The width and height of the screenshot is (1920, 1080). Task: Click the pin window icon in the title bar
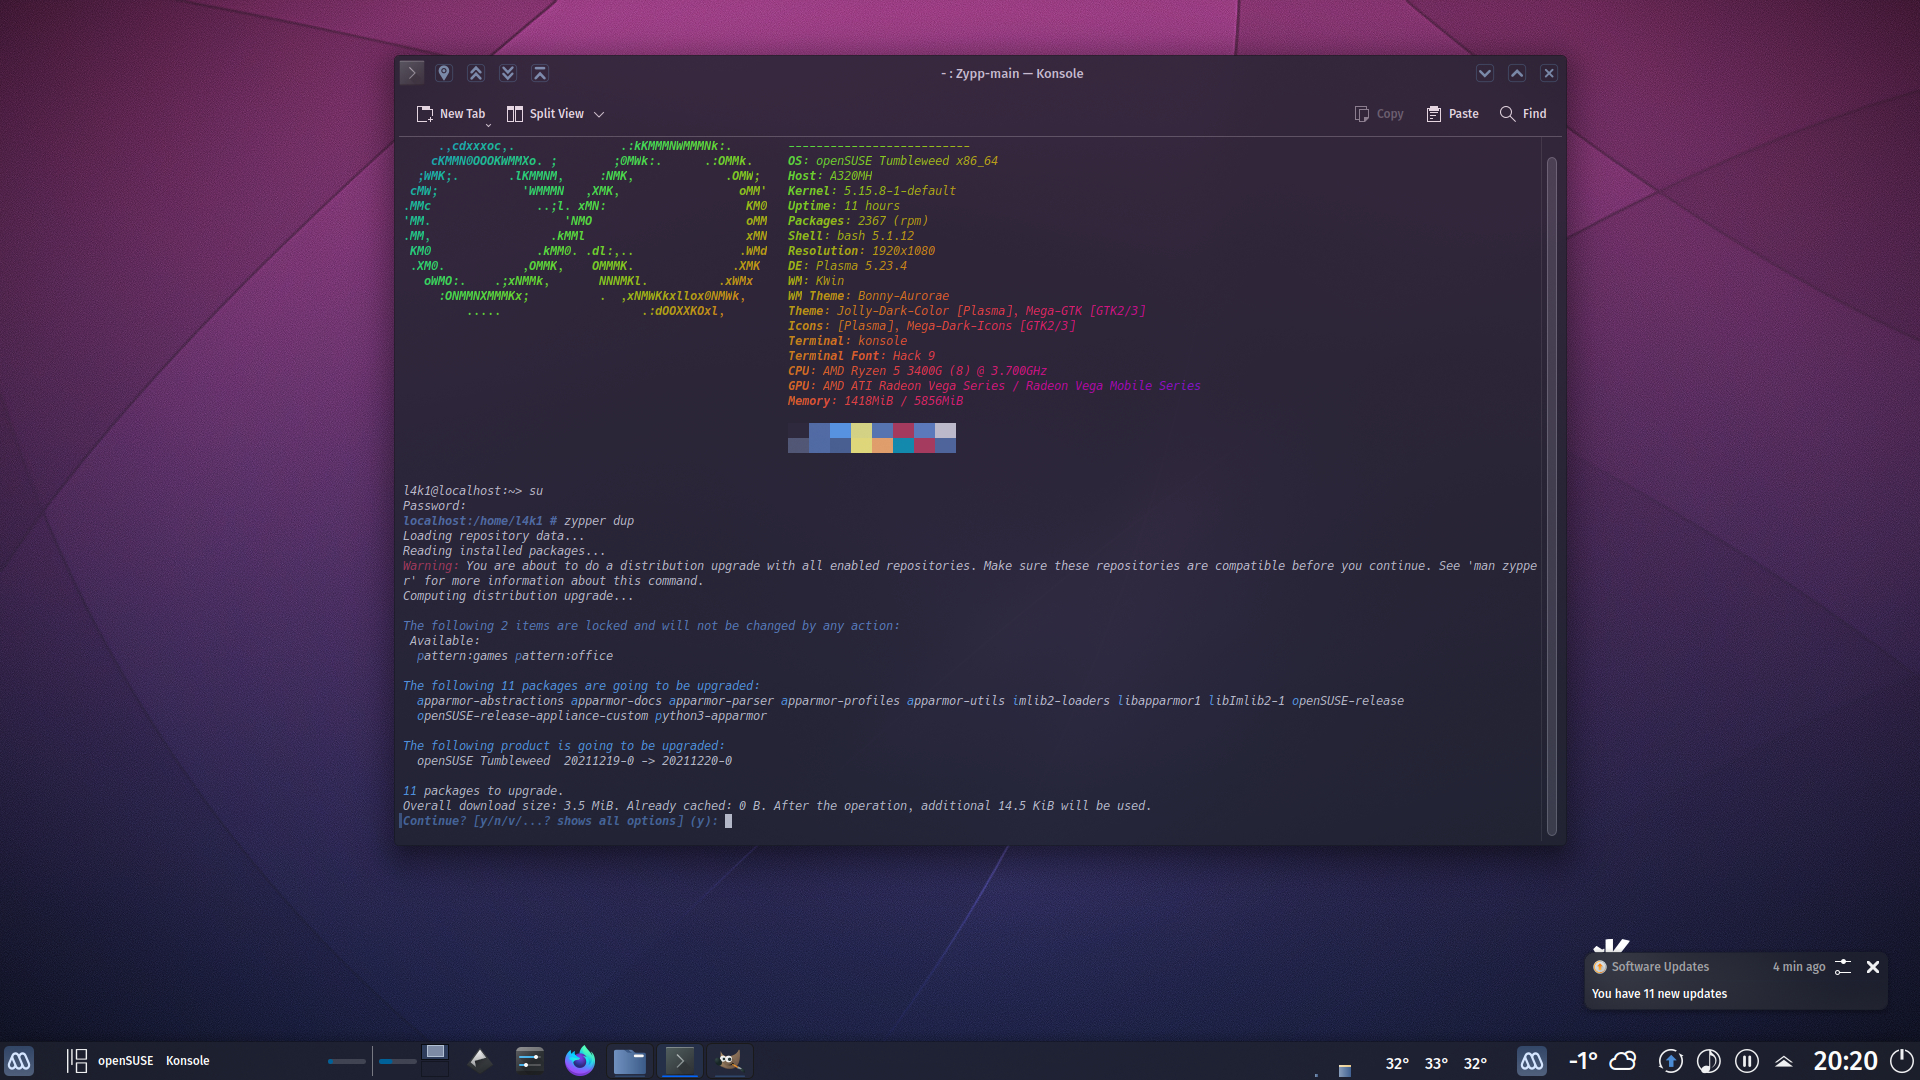click(444, 73)
